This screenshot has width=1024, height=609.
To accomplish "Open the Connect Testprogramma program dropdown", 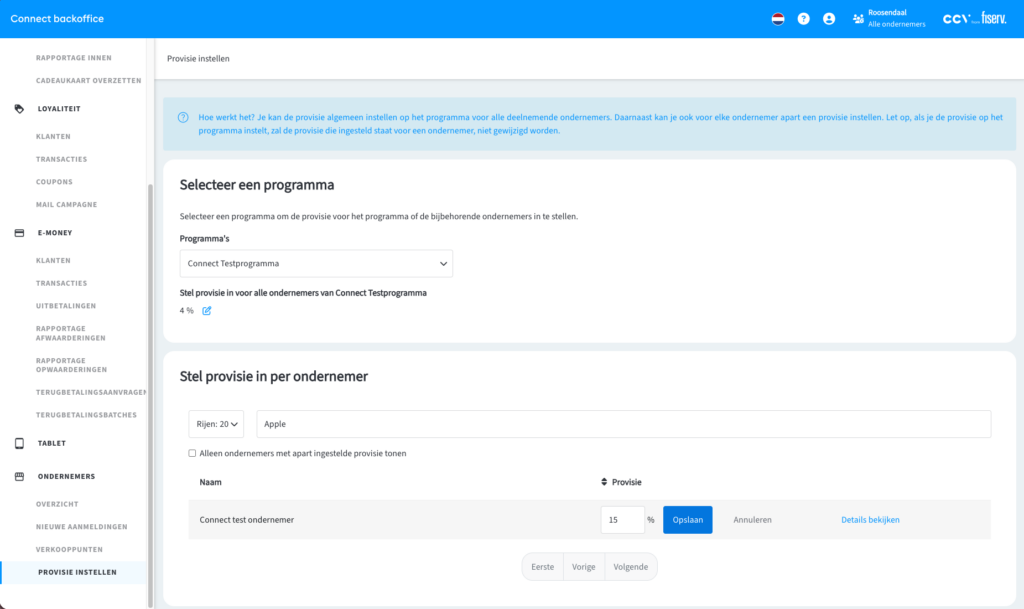I will tap(316, 264).
